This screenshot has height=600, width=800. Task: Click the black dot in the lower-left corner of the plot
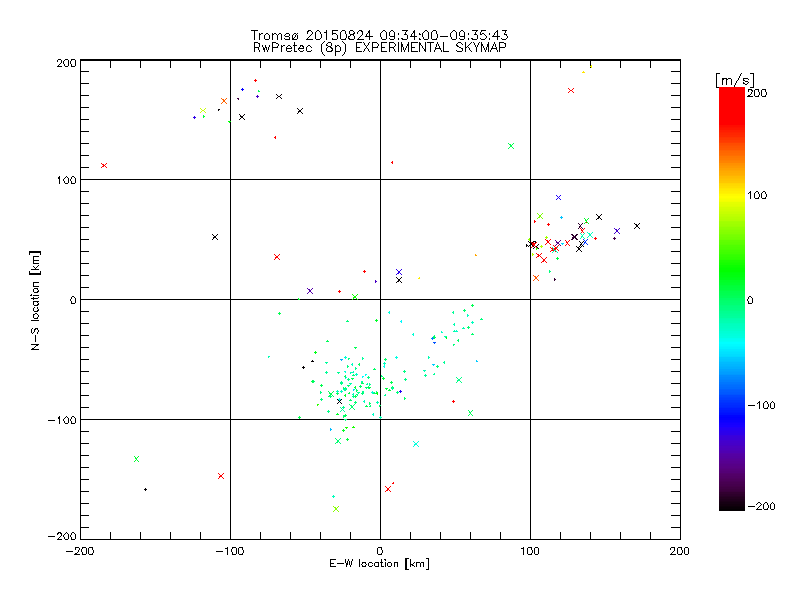tap(145, 490)
